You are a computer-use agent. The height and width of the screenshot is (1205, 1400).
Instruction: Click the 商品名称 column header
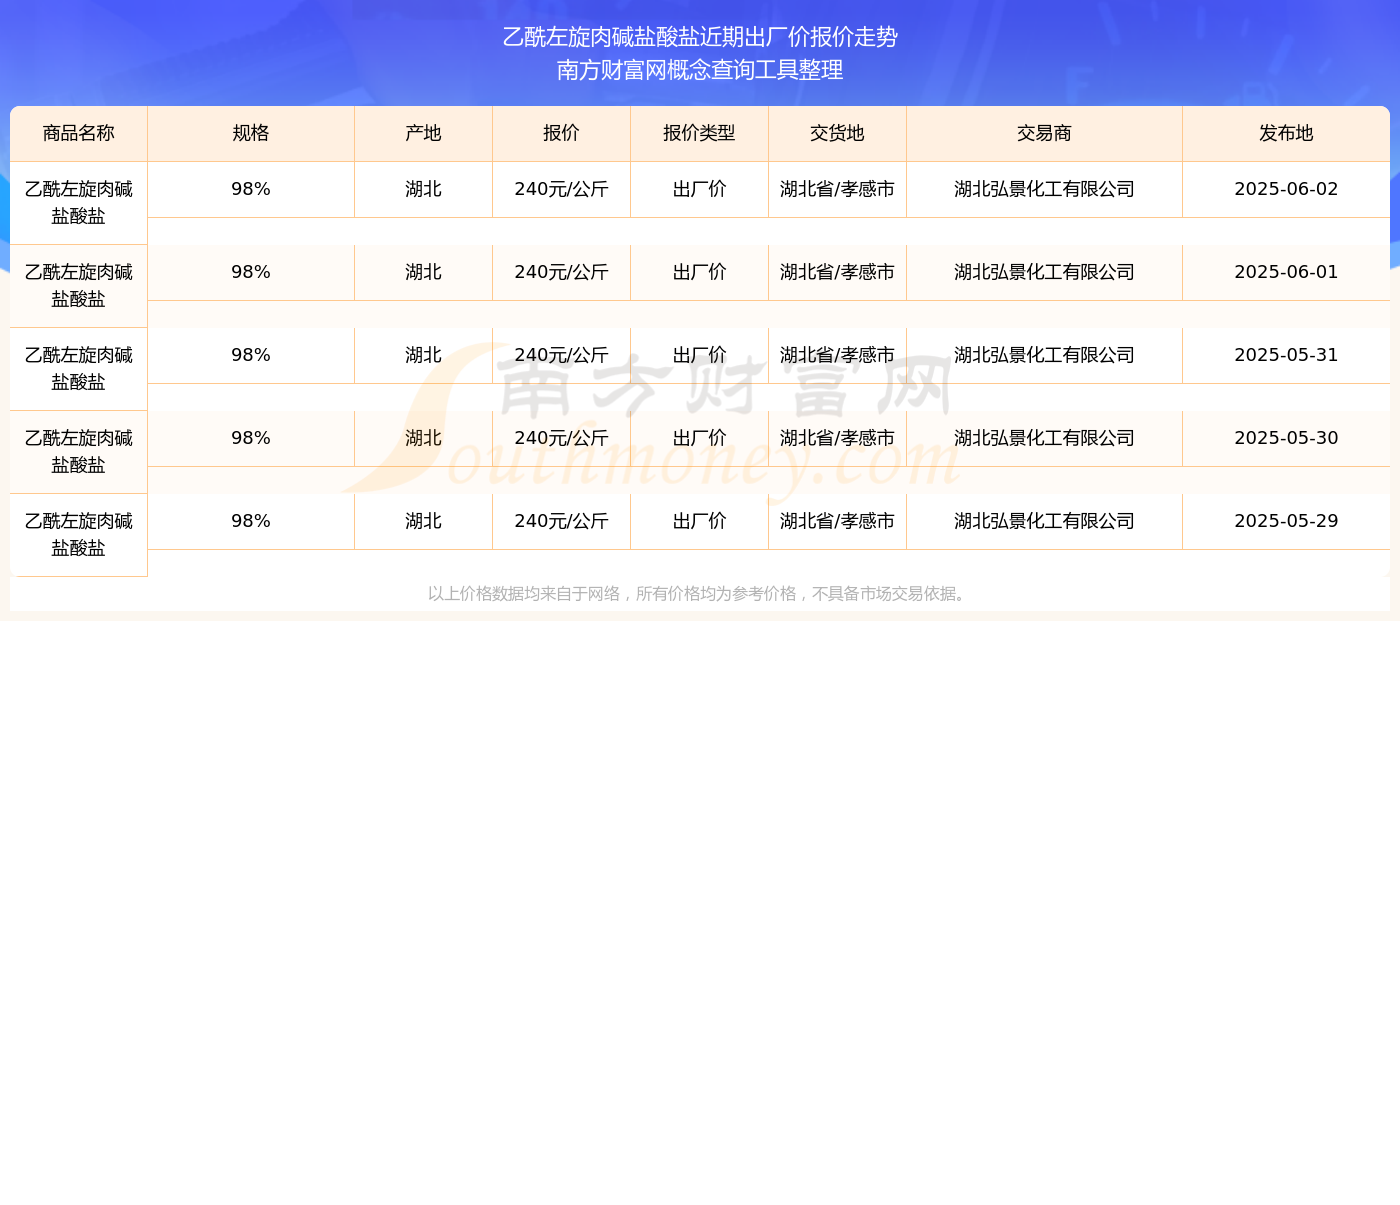tap(79, 134)
